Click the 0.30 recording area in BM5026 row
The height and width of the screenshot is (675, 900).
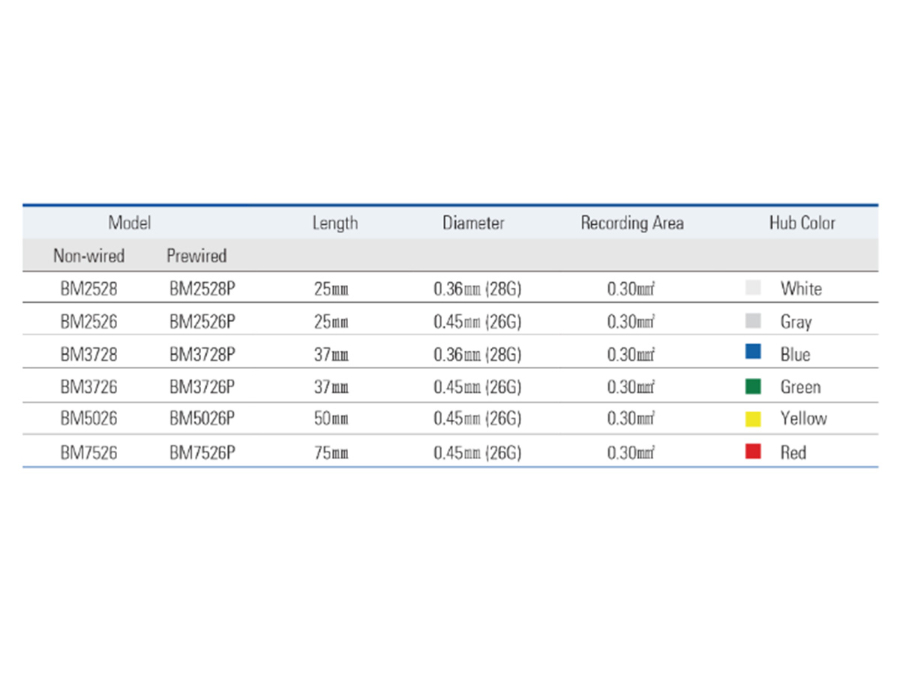[631, 418]
